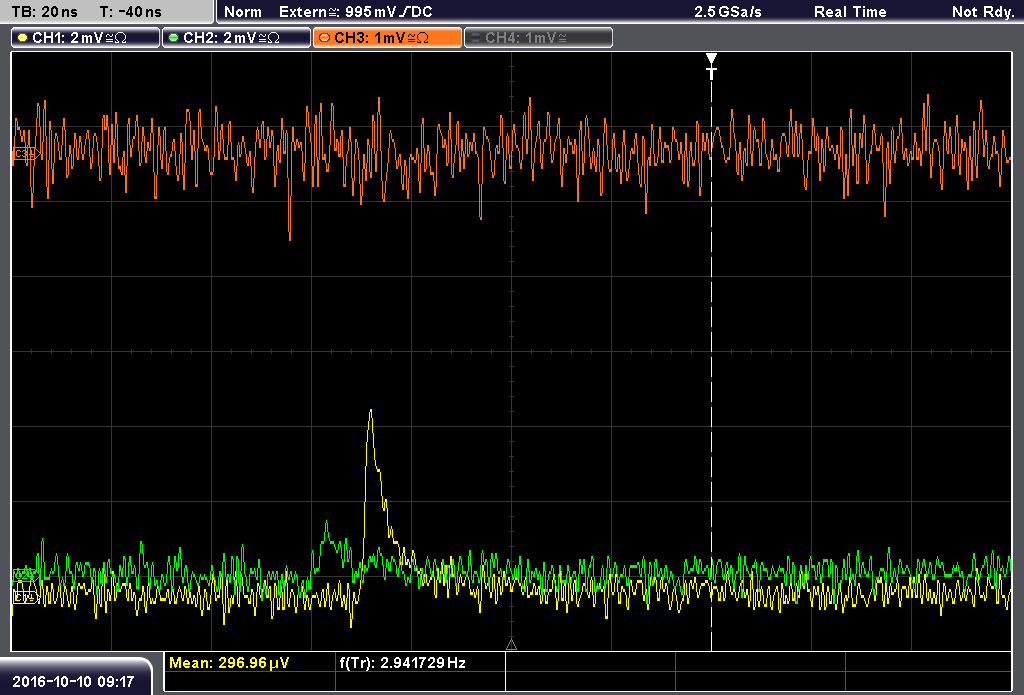Click the TB: 20 ns timebase readout
The height and width of the screenshot is (695, 1024).
(44, 12)
